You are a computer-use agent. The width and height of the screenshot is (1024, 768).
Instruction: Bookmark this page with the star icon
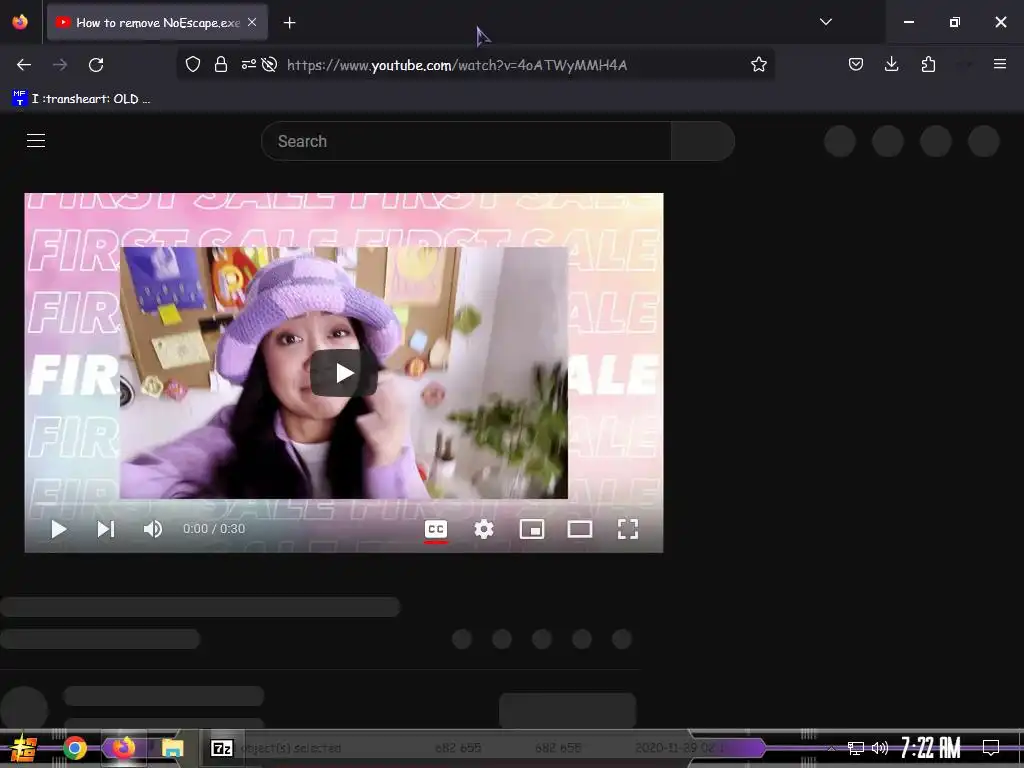(758, 64)
